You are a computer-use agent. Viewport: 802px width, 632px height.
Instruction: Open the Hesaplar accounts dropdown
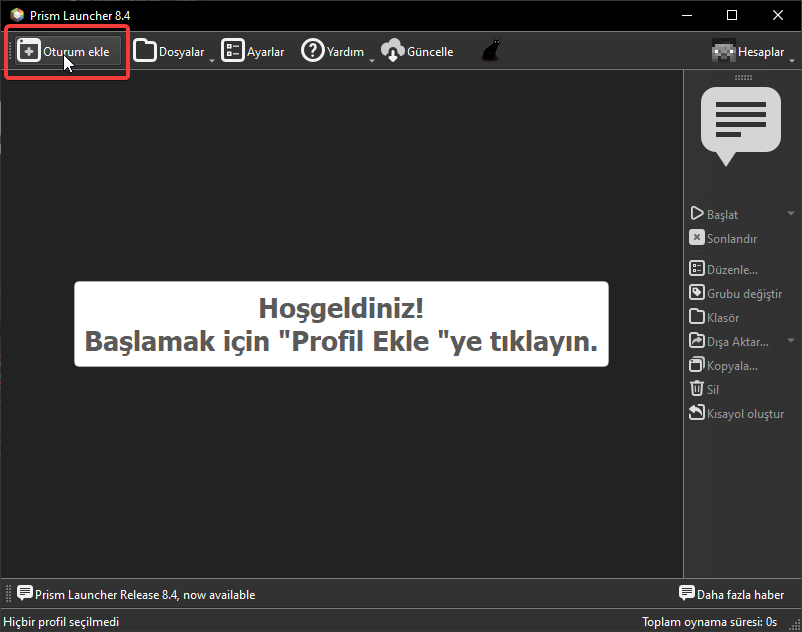pos(753,51)
